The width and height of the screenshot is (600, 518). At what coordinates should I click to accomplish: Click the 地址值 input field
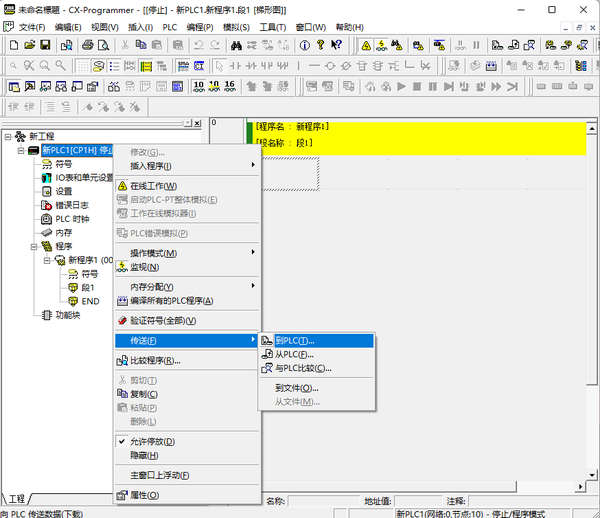click(x=419, y=501)
